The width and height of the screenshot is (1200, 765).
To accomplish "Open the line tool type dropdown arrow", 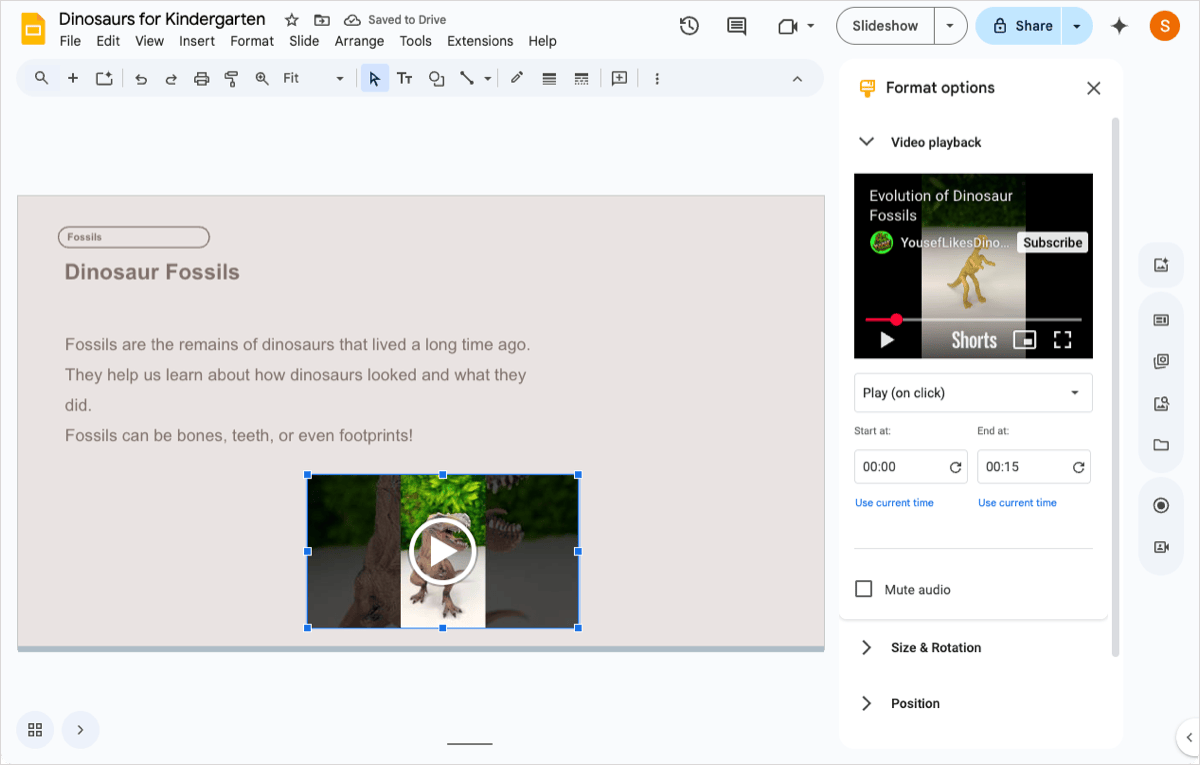I will tap(488, 78).
